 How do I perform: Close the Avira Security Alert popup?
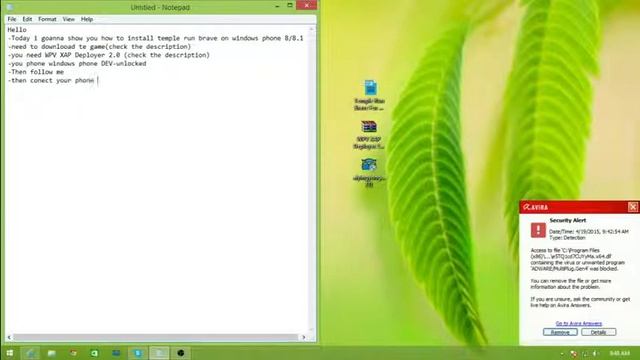coord(633,207)
